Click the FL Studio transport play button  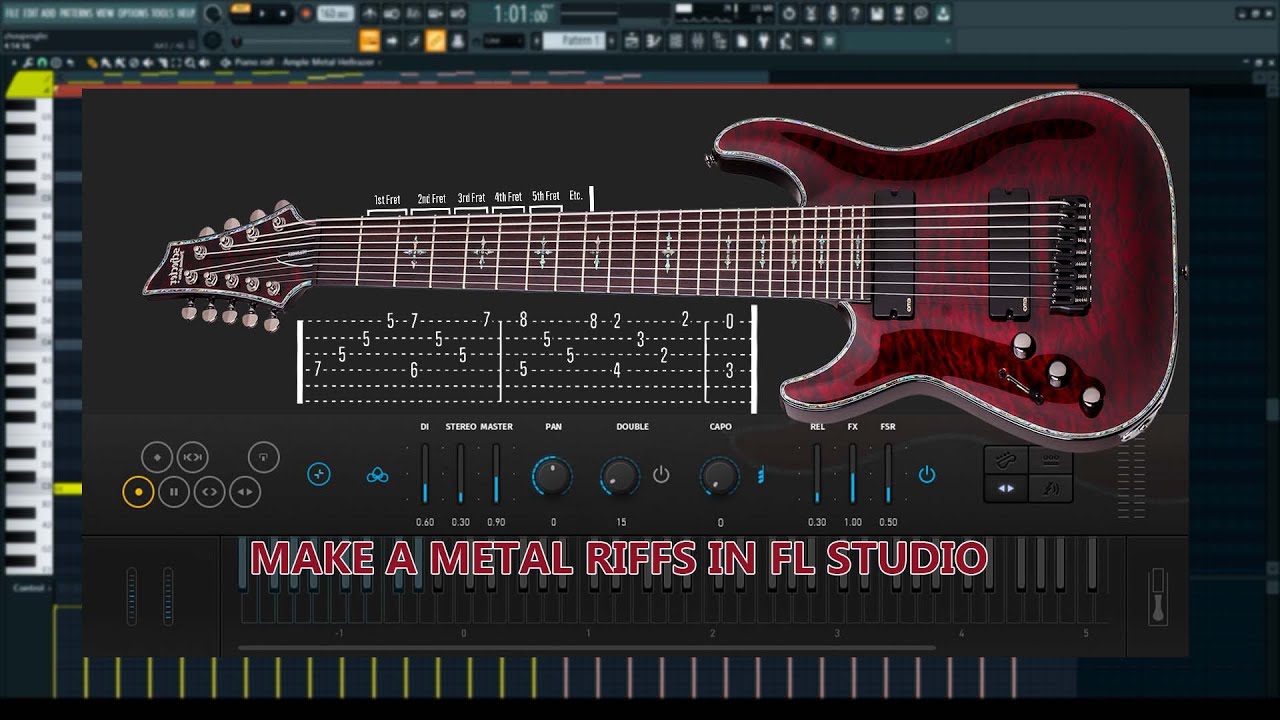coord(262,14)
